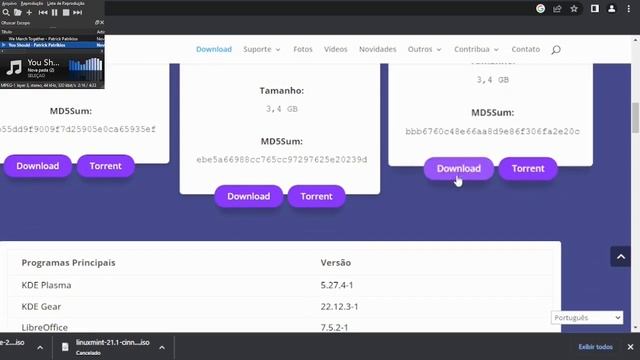Expand the Outros nav dropdown
Image resolution: width=640 pixels, height=360 pixels.
(x=424, y=49)
